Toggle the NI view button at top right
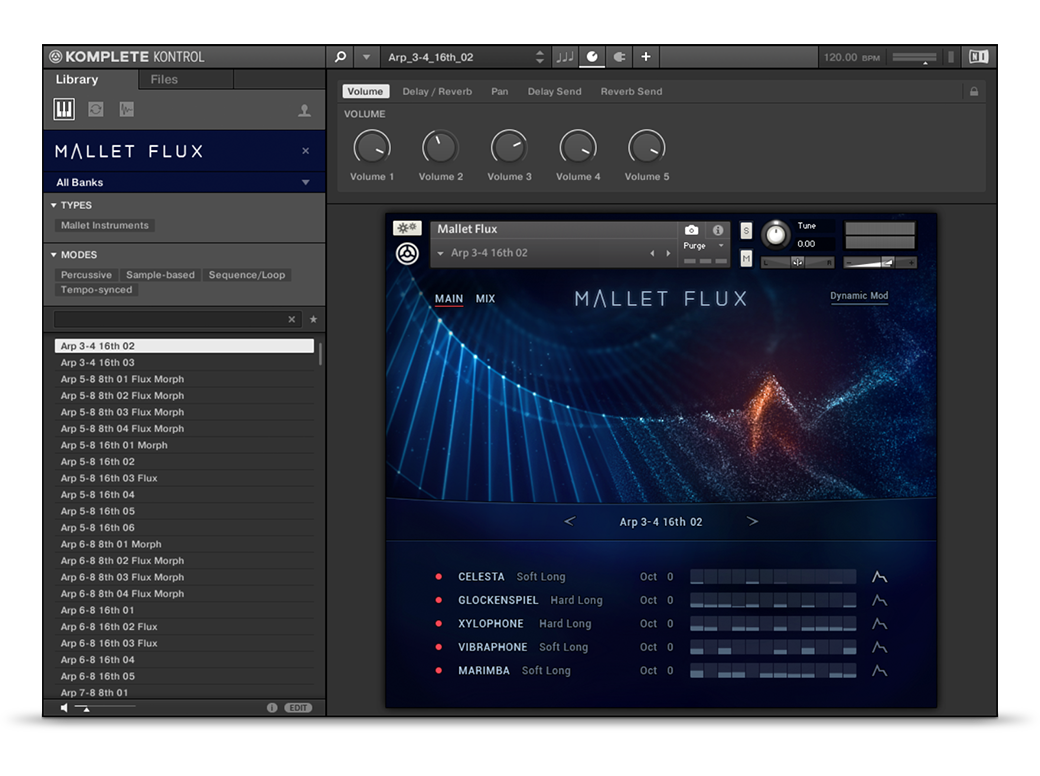The image size is (1040, 776). pyautogui.click(x=978, y=57)
